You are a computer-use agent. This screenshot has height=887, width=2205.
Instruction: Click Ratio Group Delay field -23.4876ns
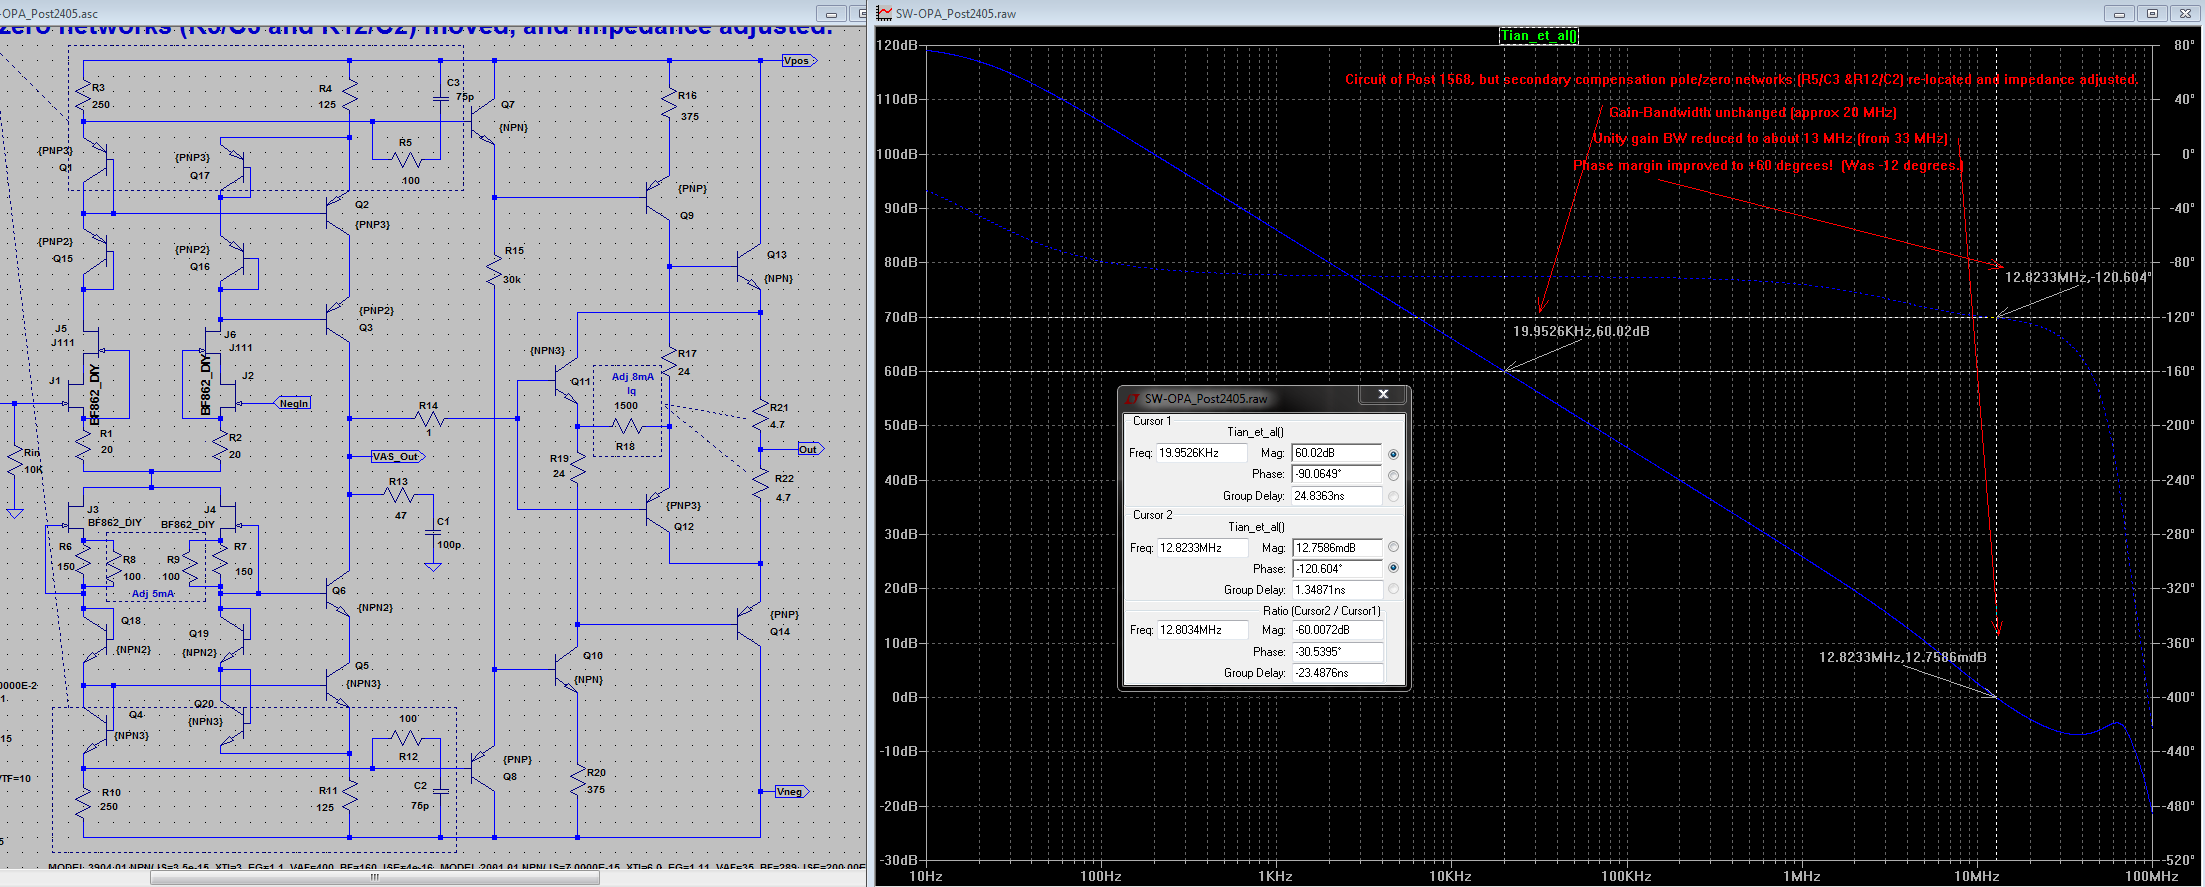coord(1338,673)
